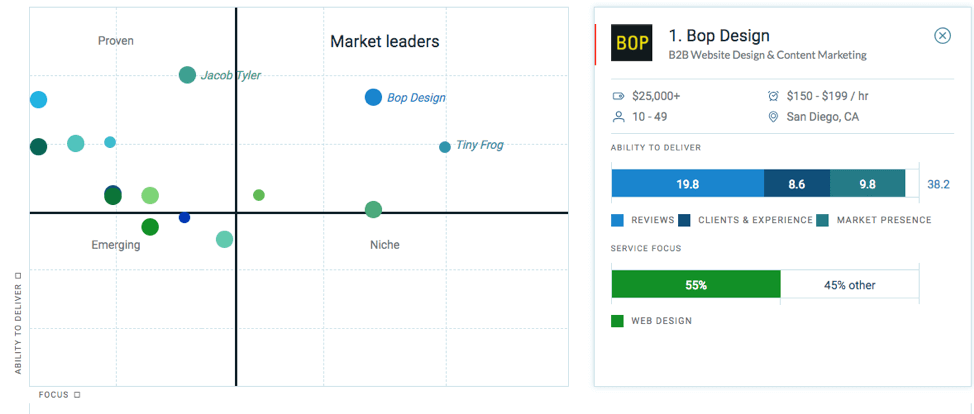Select the small dark blue dot on horizontal axis
The width and height of the screenshot is (974, 414).
184,218
